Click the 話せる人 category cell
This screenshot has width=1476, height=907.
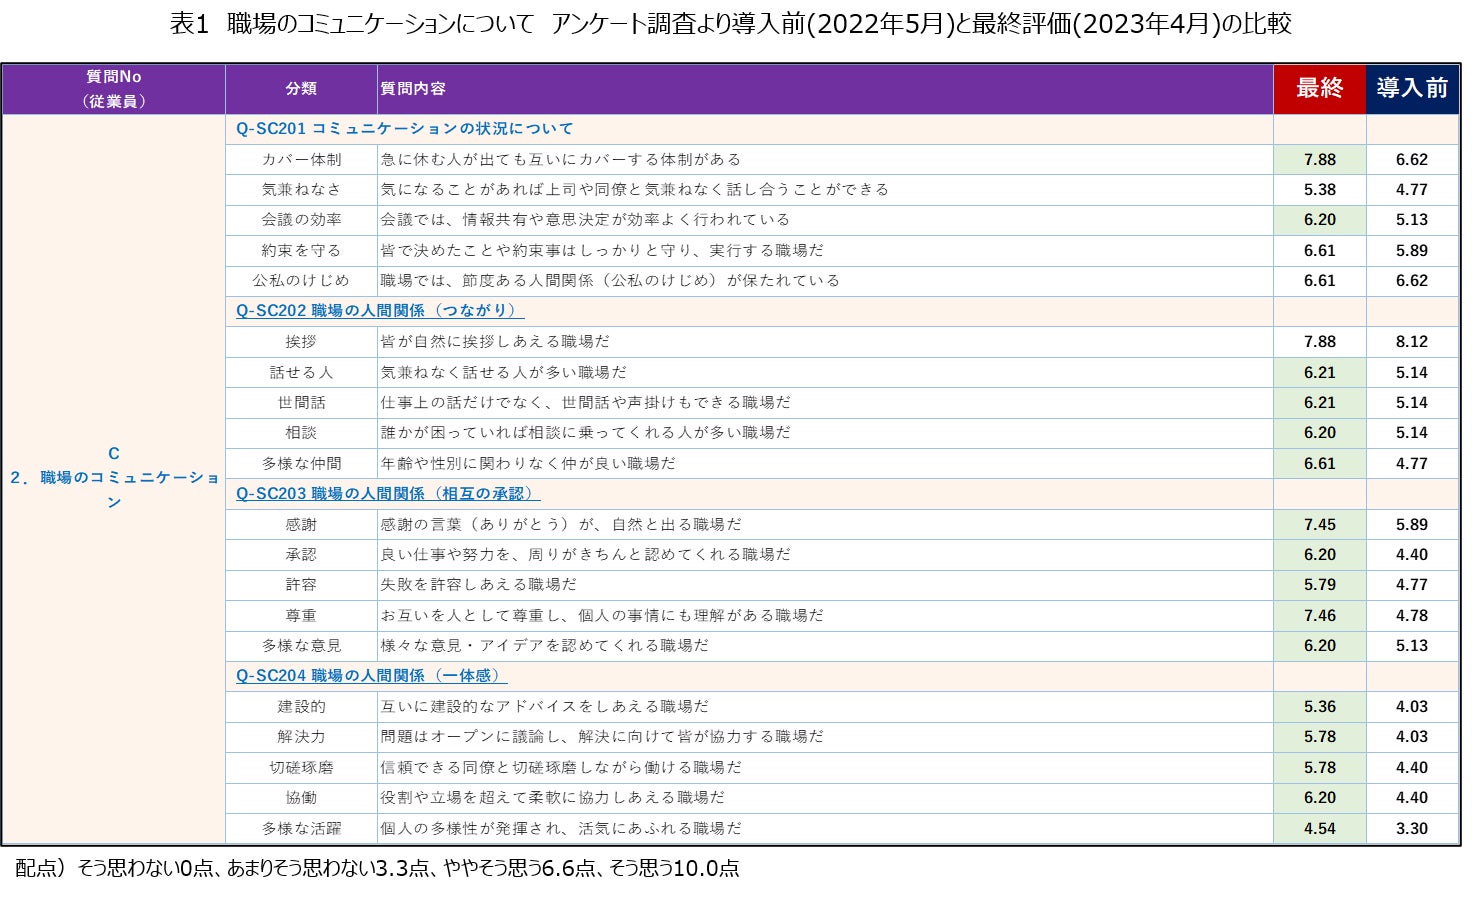click(x=301, y=373)
